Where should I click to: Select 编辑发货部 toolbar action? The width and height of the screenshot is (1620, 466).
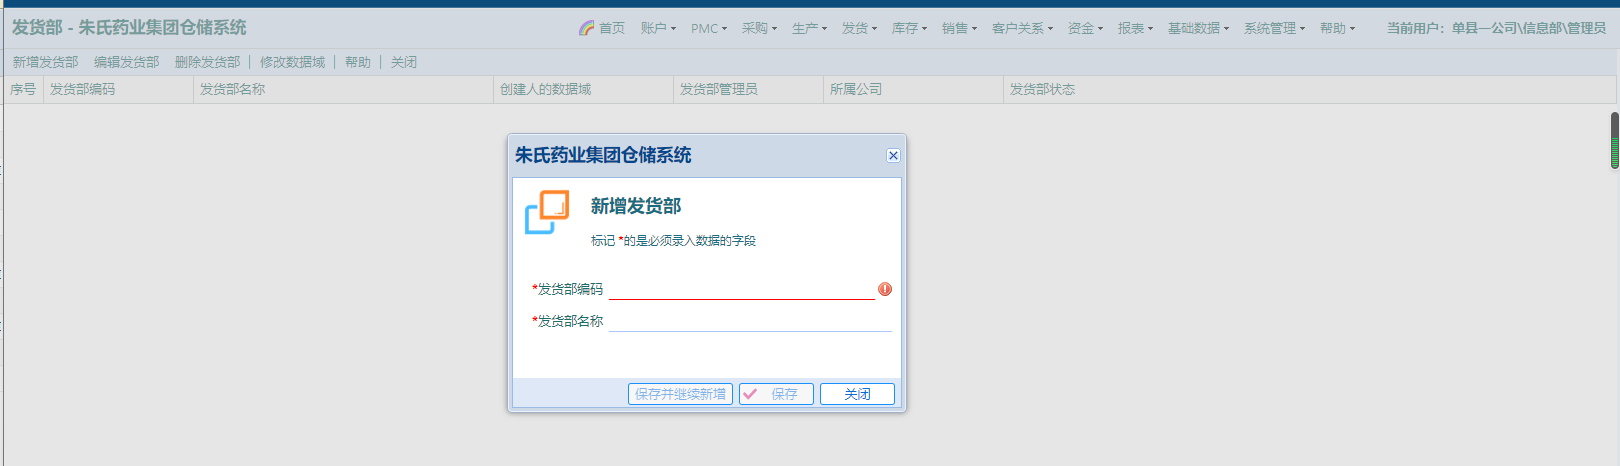click(126, 62)
